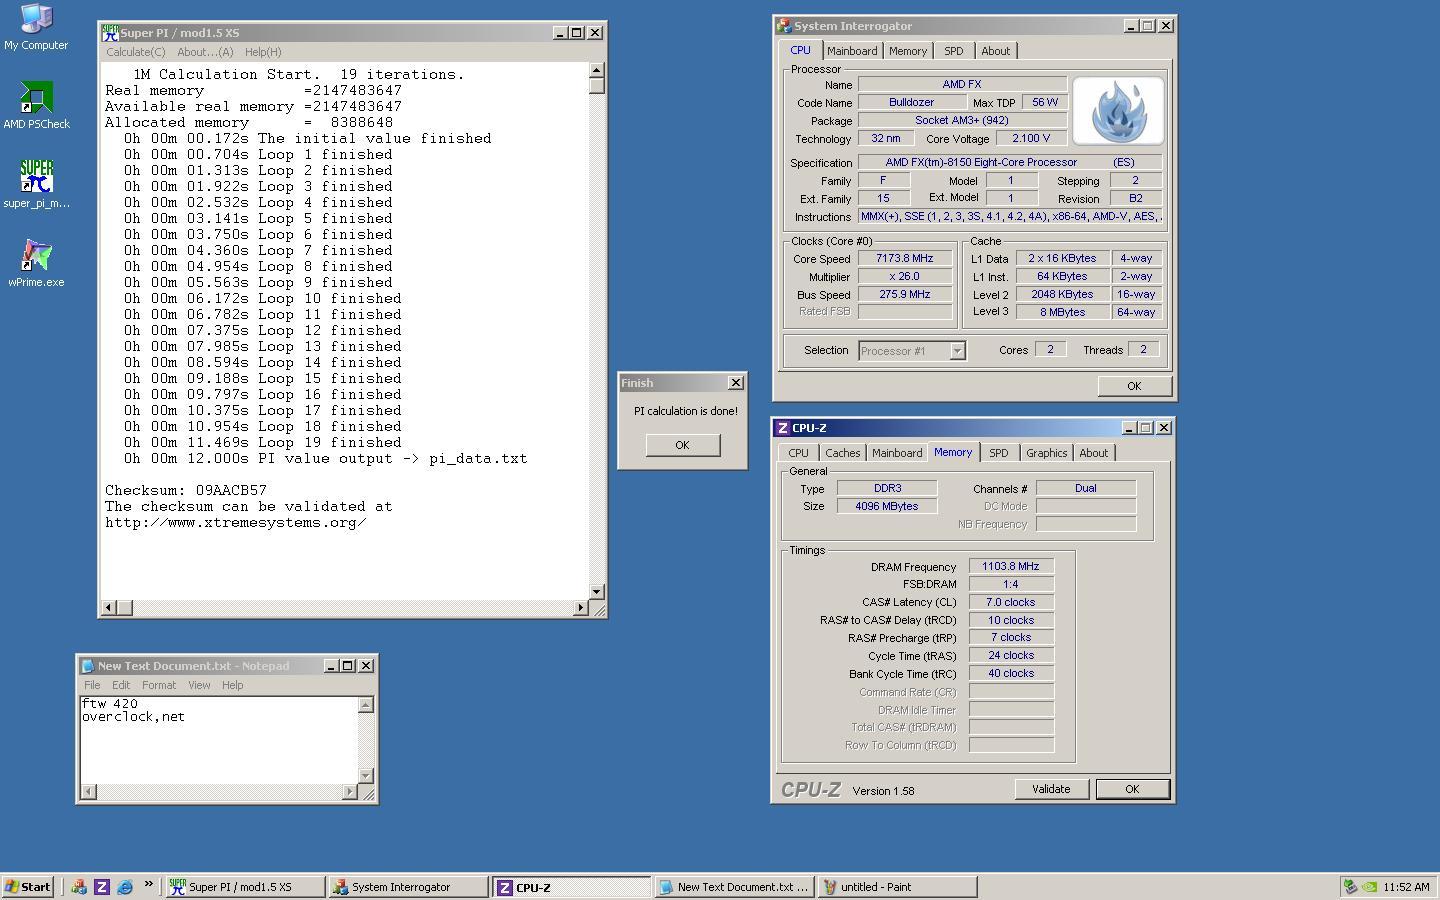Select SPD tab in System Interrogator
Image resolution: width=1440 pixels, height=900 pixels.
click(x=954, y=51)
